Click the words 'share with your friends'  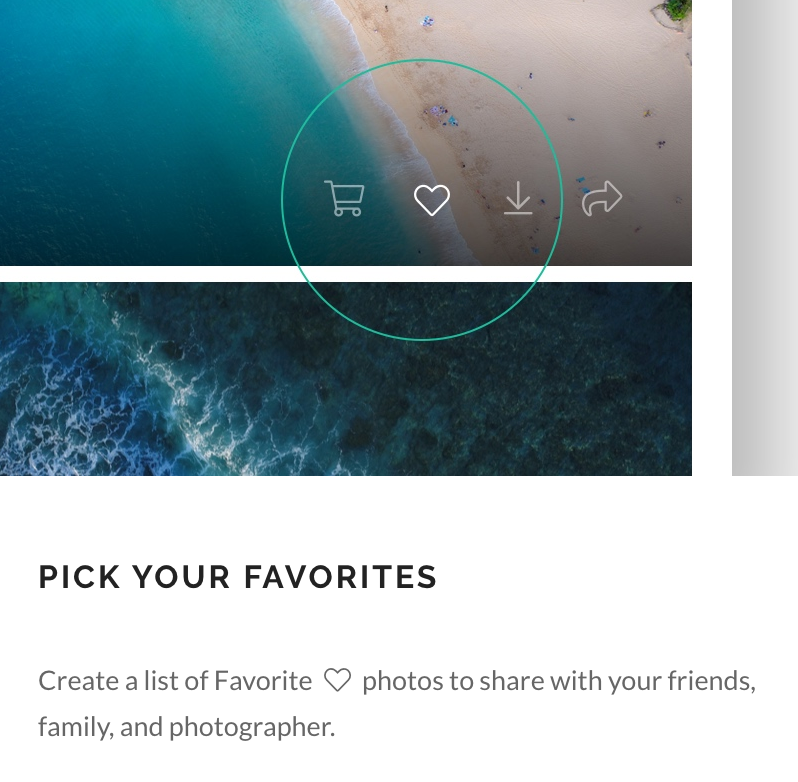[618, 681]
